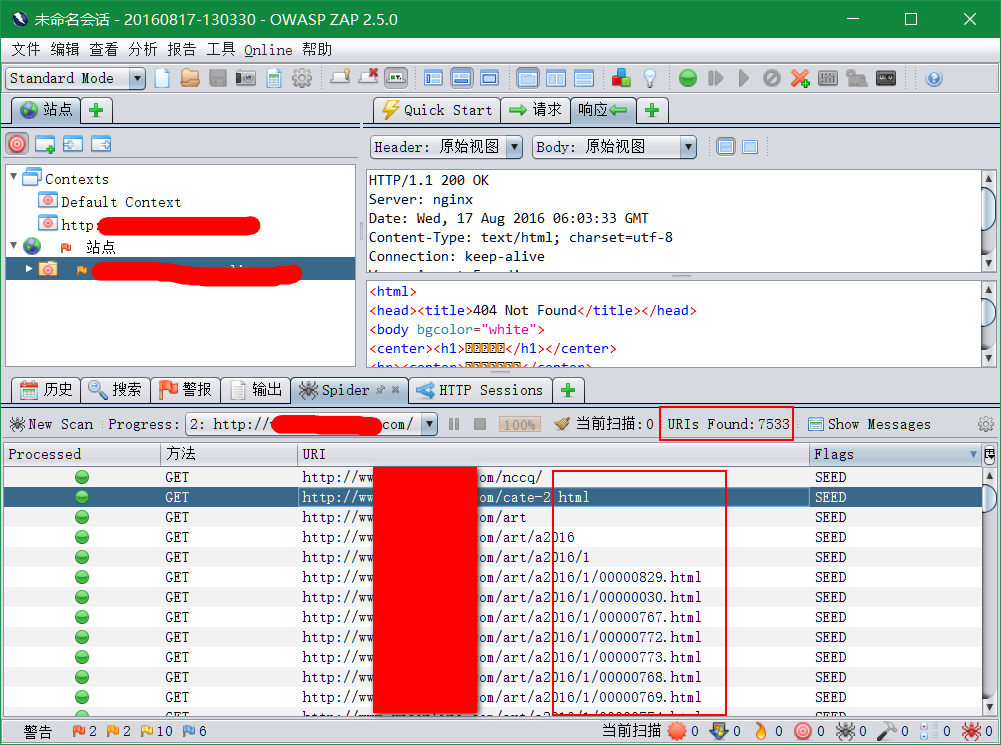
Task: Open the Online menu
Action: pyautogui.click(x=268, y=49)
